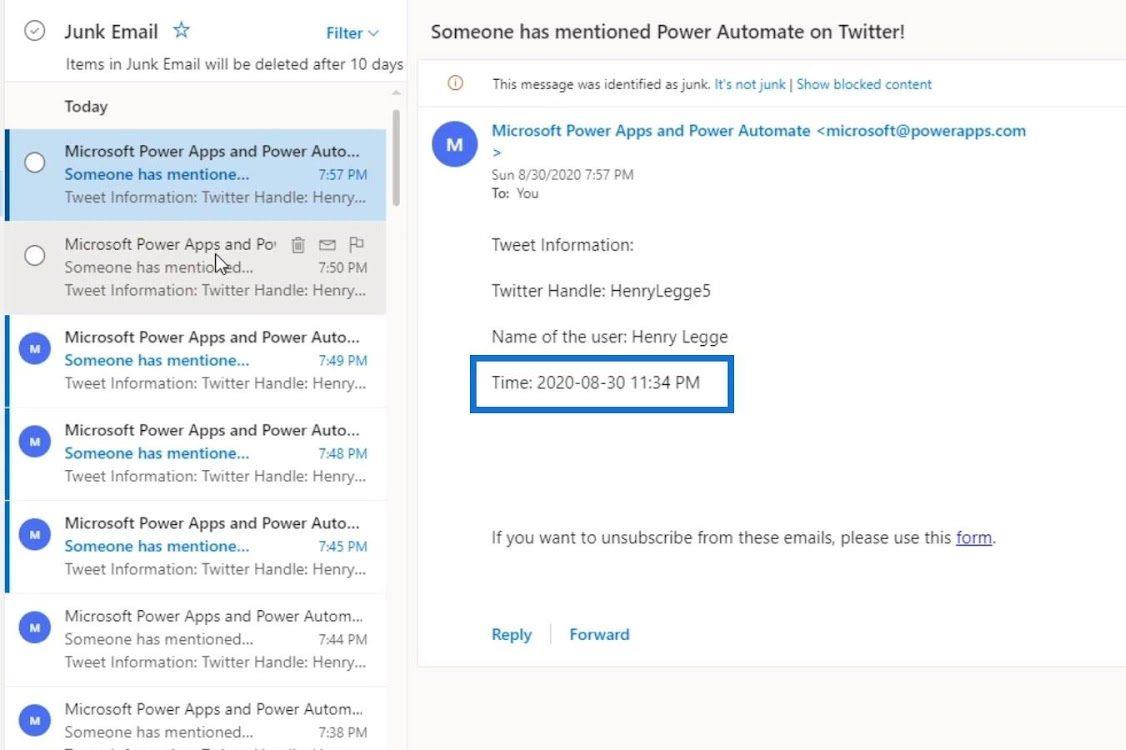Click the recipient "You" in To line

point(527,193)
